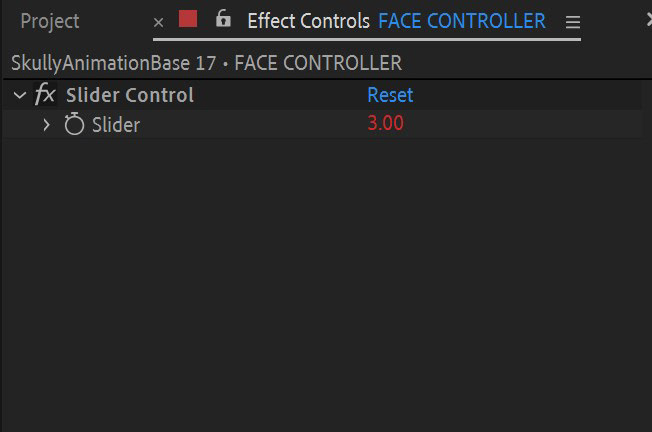Toggle the fx switch for Slider Control

pos(45,94)
